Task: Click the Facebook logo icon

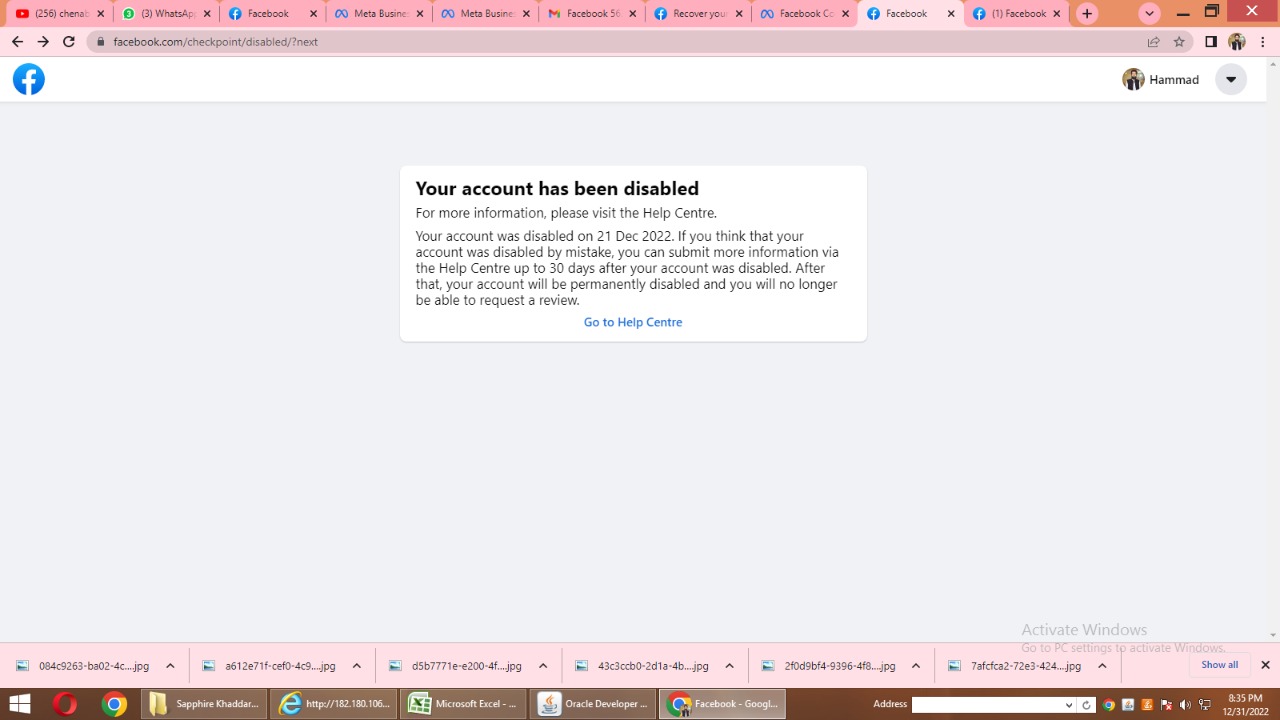Action: pos(29,80)
